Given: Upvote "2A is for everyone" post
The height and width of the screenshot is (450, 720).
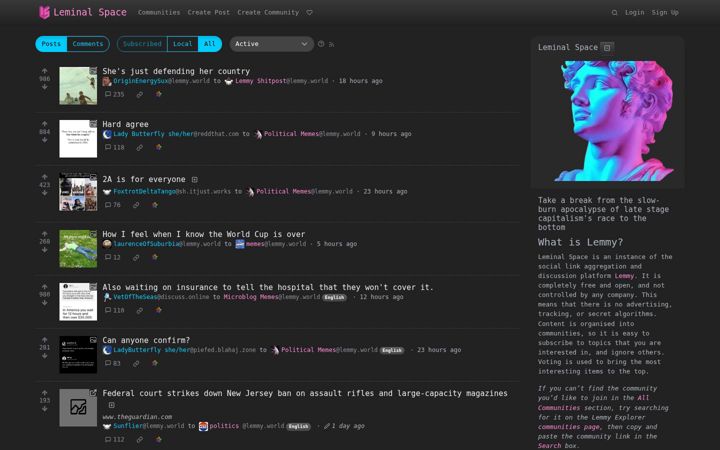Looking at the screenshot, I should click(x=45, y=177).
